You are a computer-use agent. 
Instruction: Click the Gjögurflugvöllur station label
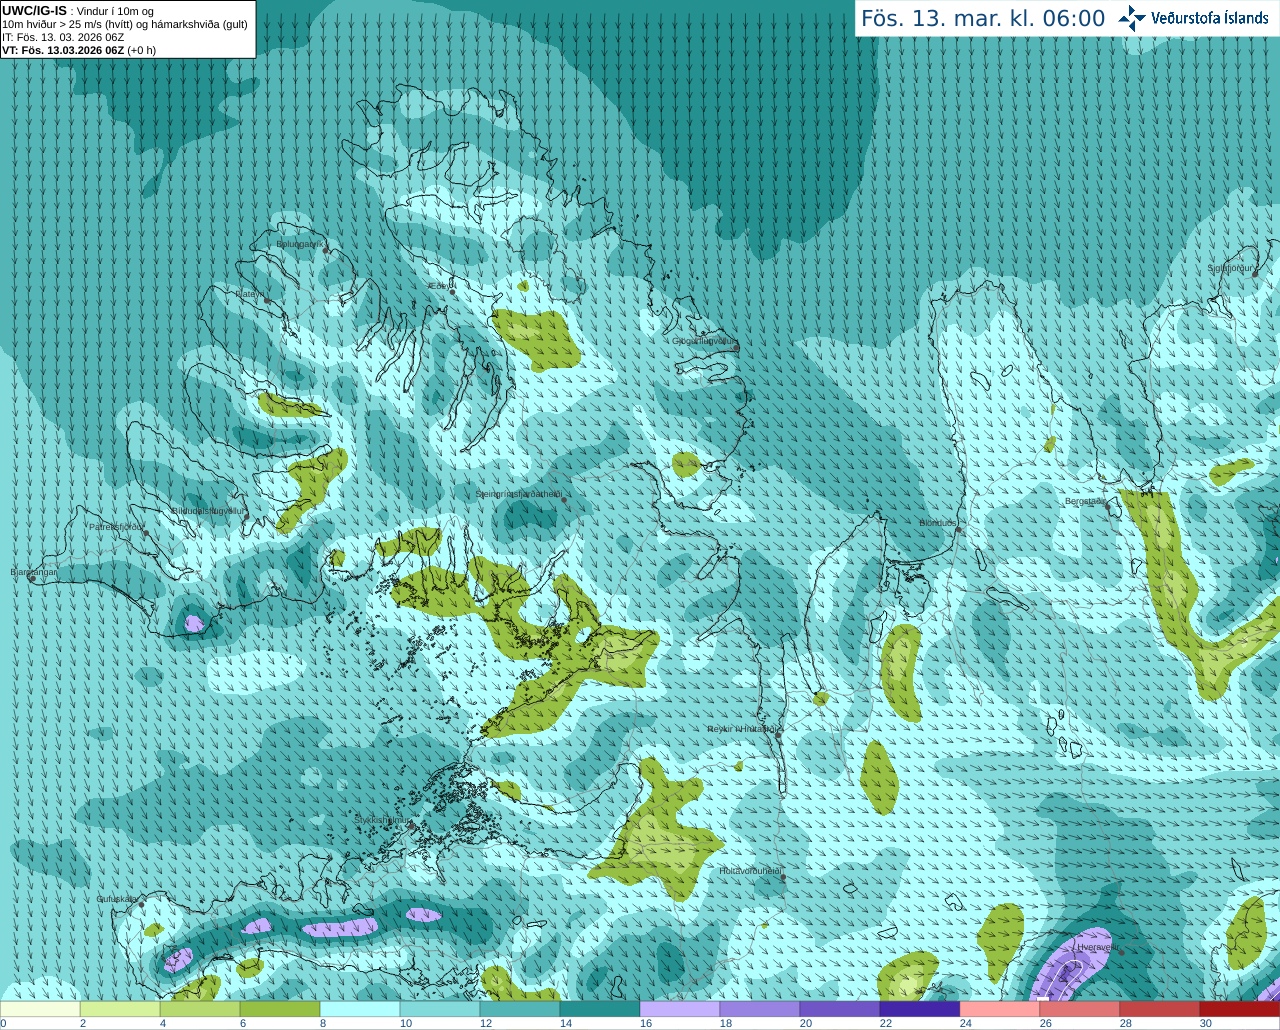703,341
